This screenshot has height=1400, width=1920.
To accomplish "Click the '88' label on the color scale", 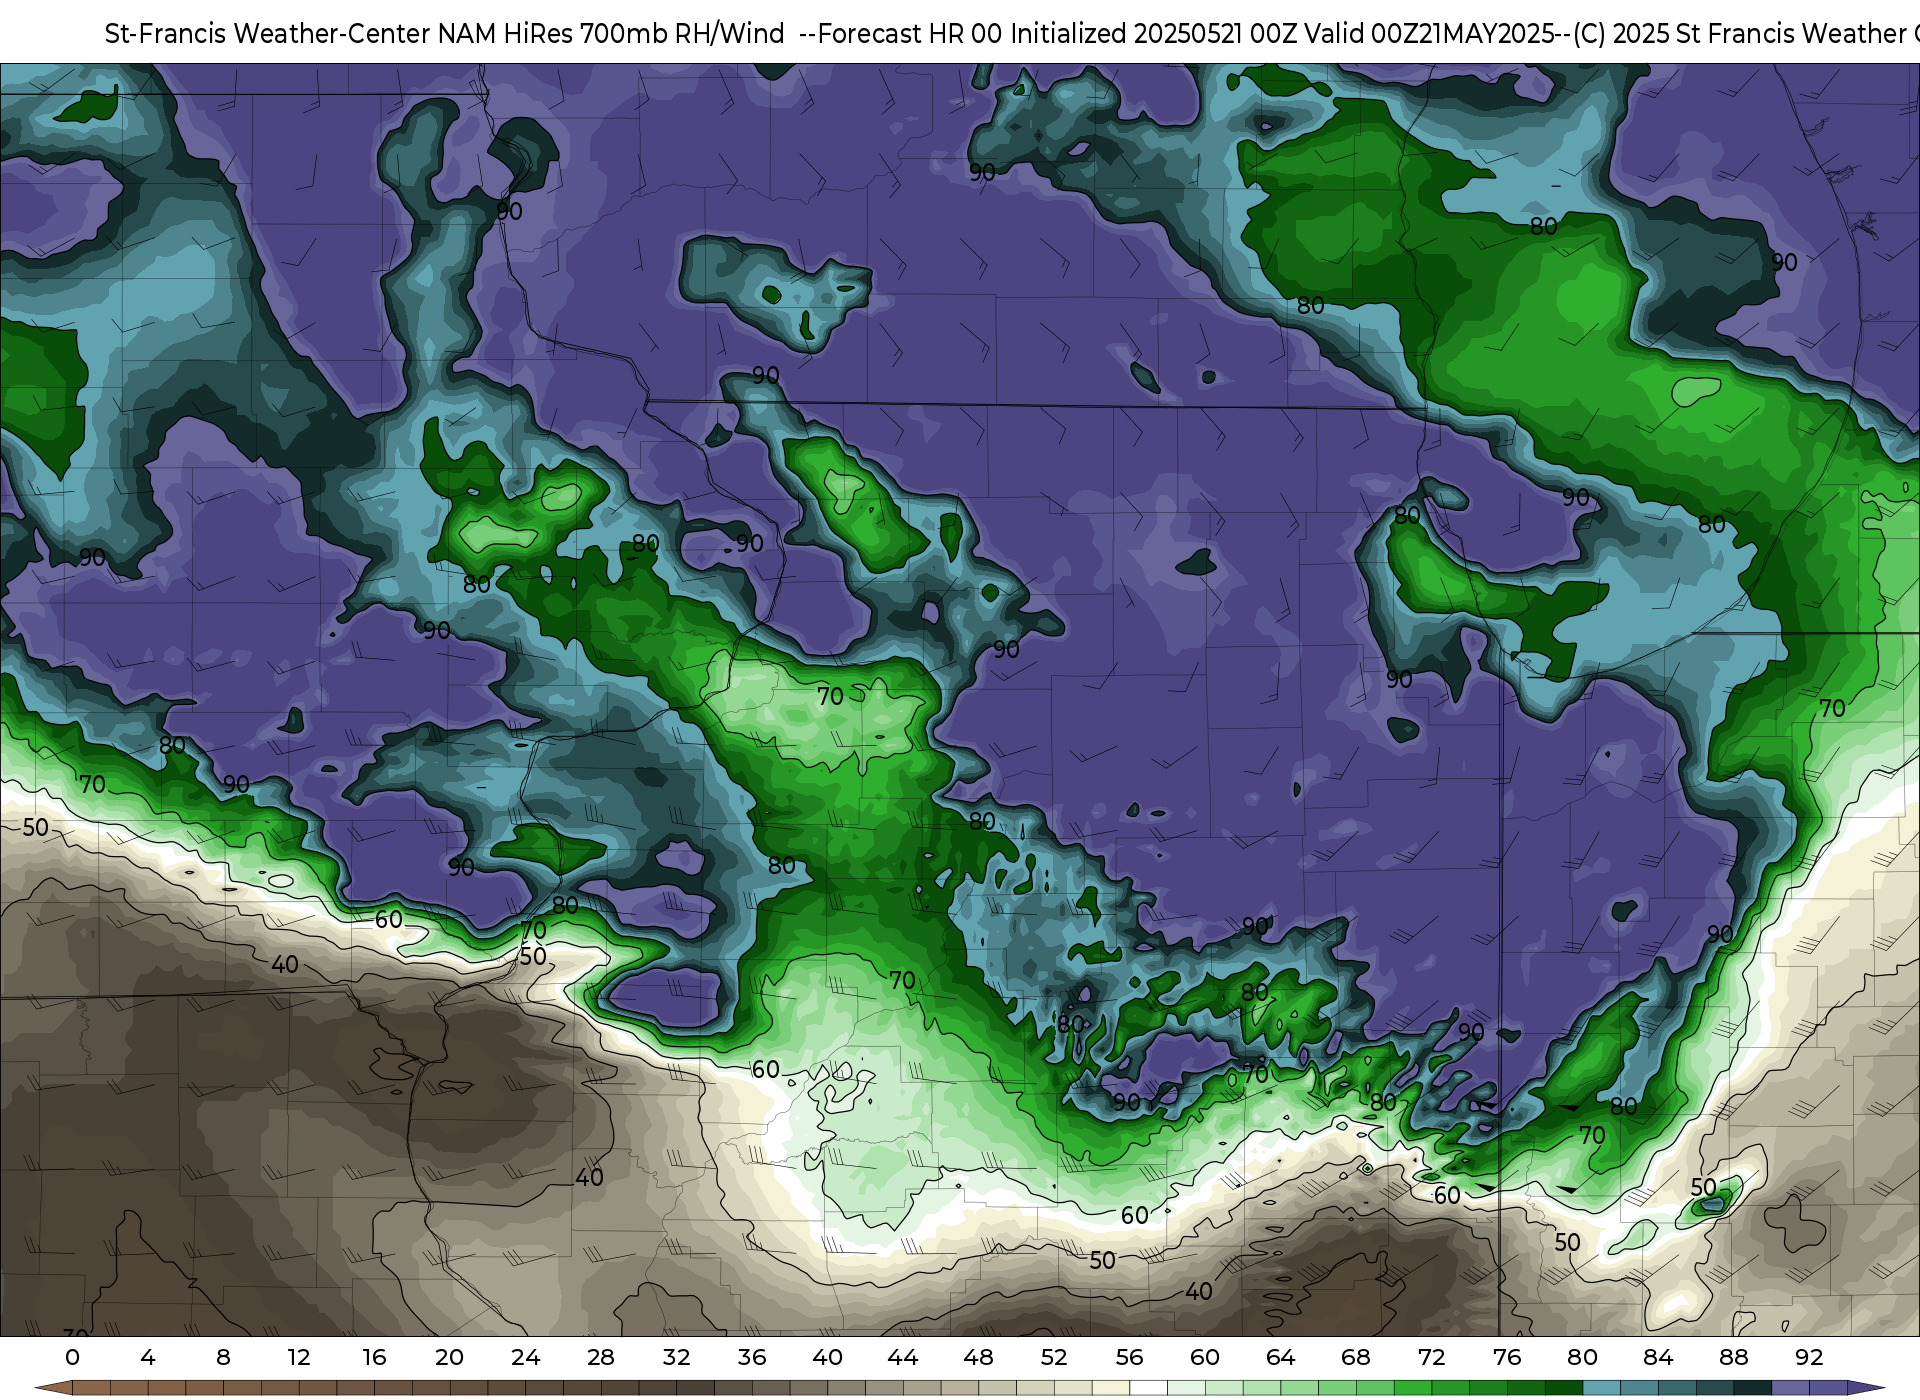I will click(1734, 1357).
